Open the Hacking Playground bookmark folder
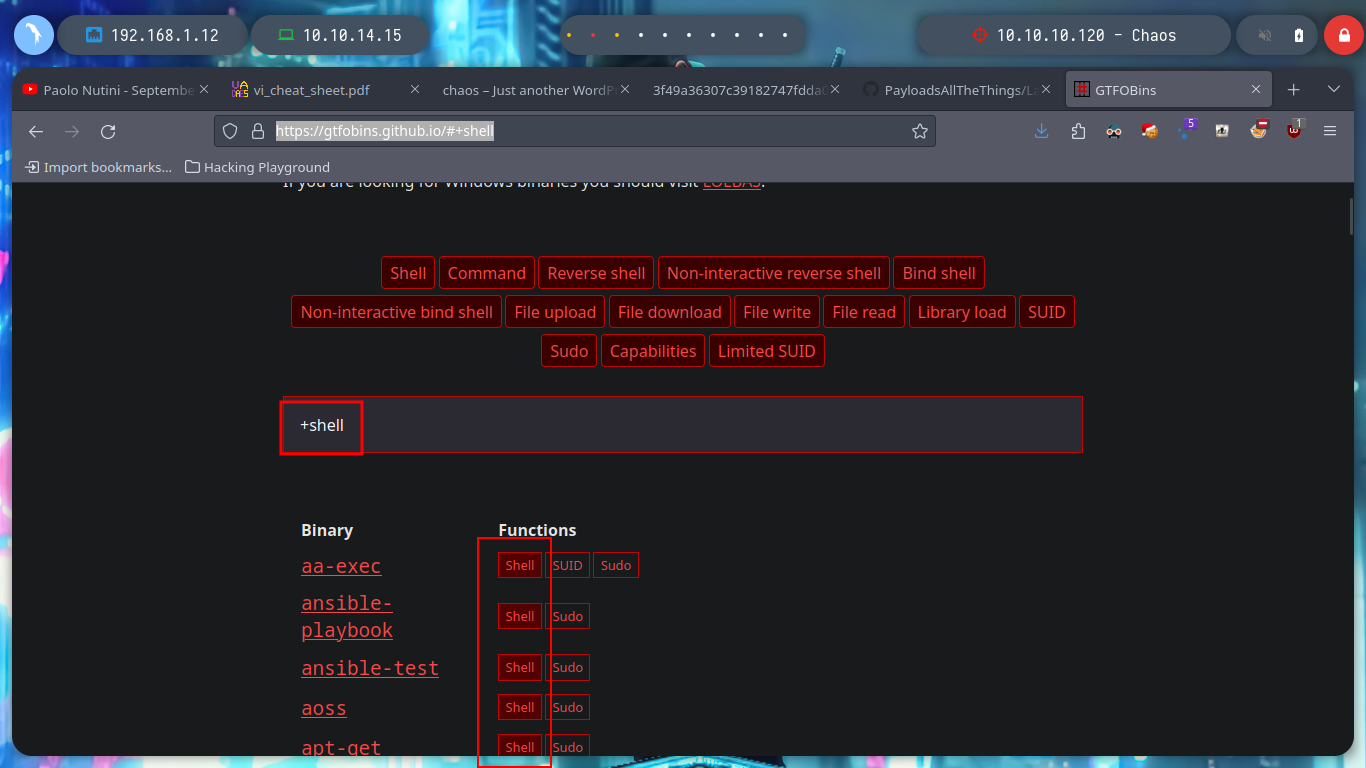The image size is (1366, 768). pos(257,167)
